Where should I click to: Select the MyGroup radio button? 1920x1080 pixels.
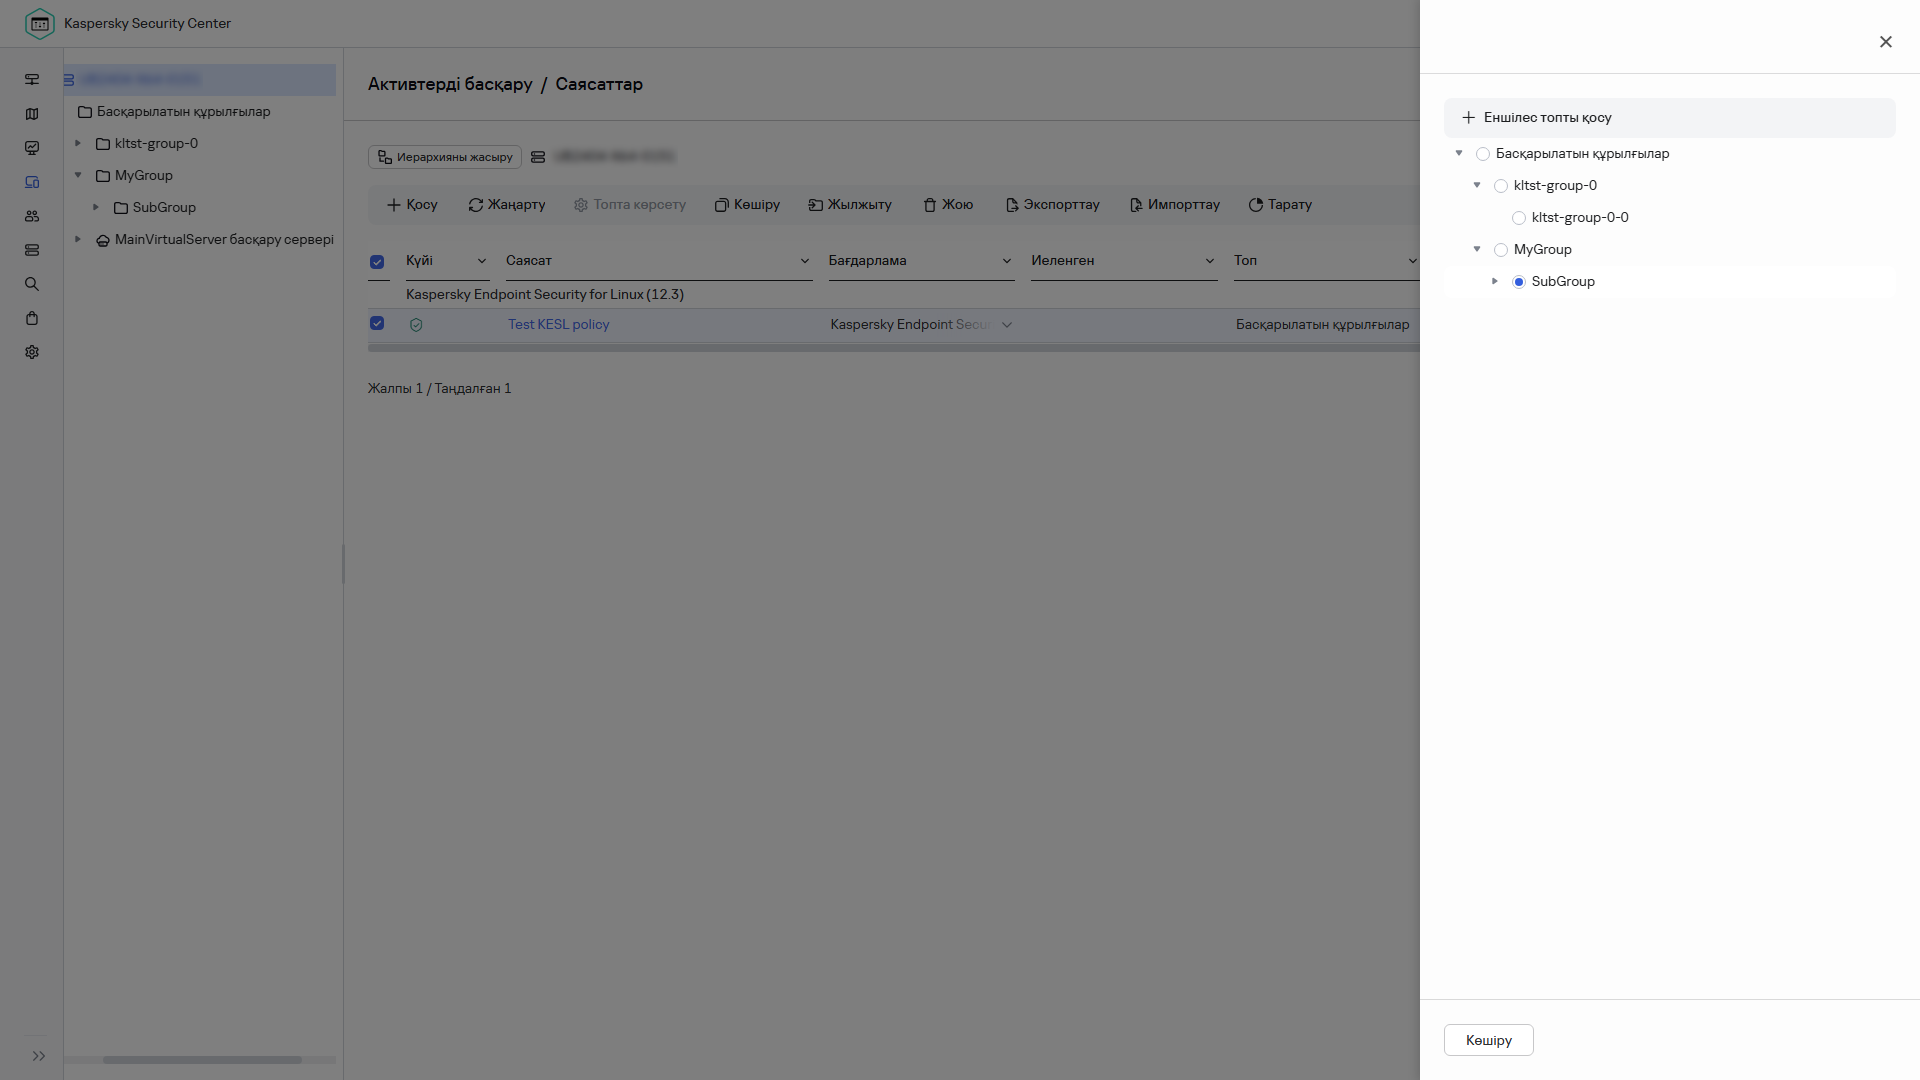click(x=1500, y=250)
